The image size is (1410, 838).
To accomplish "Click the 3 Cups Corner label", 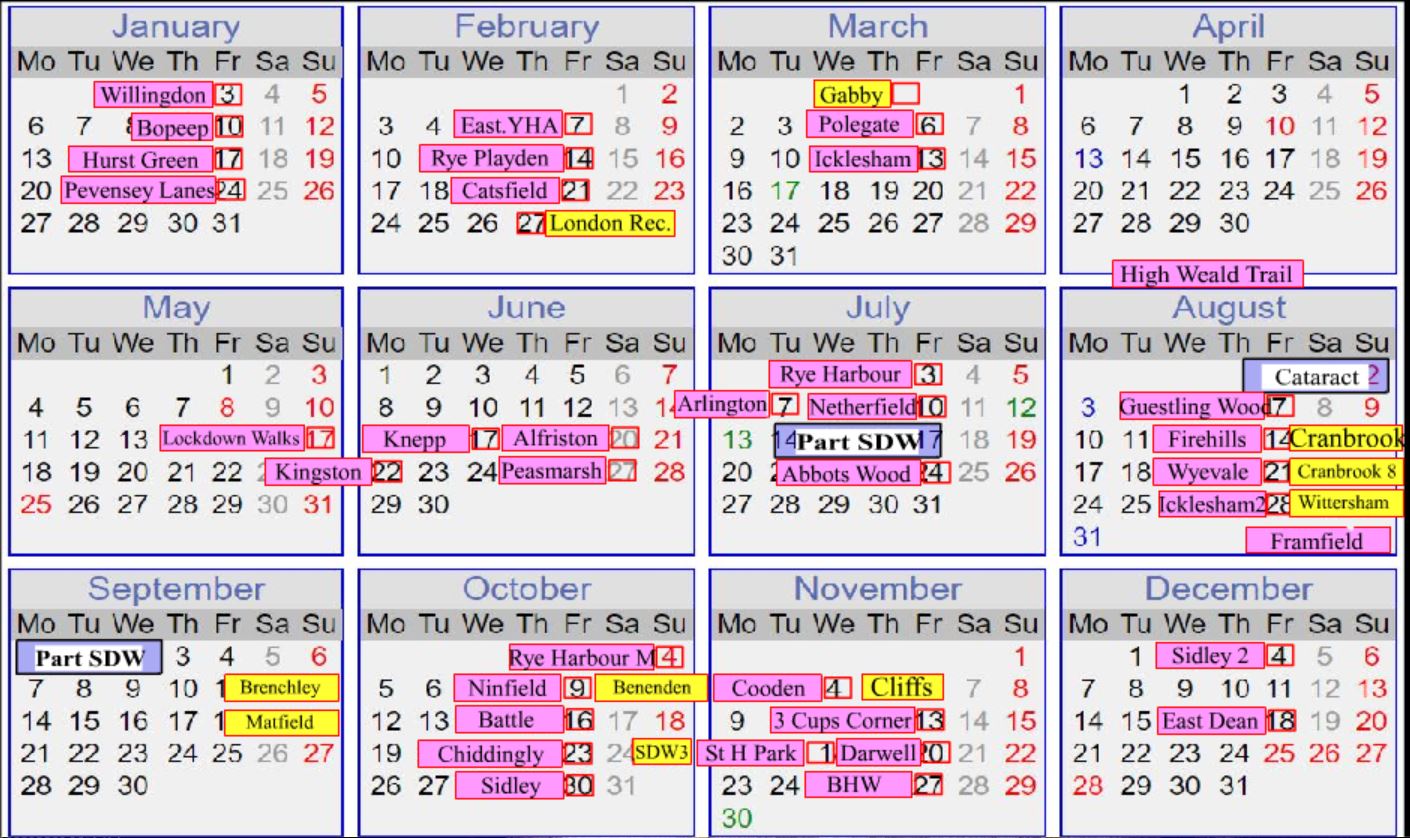I will [x=842, y=720].
